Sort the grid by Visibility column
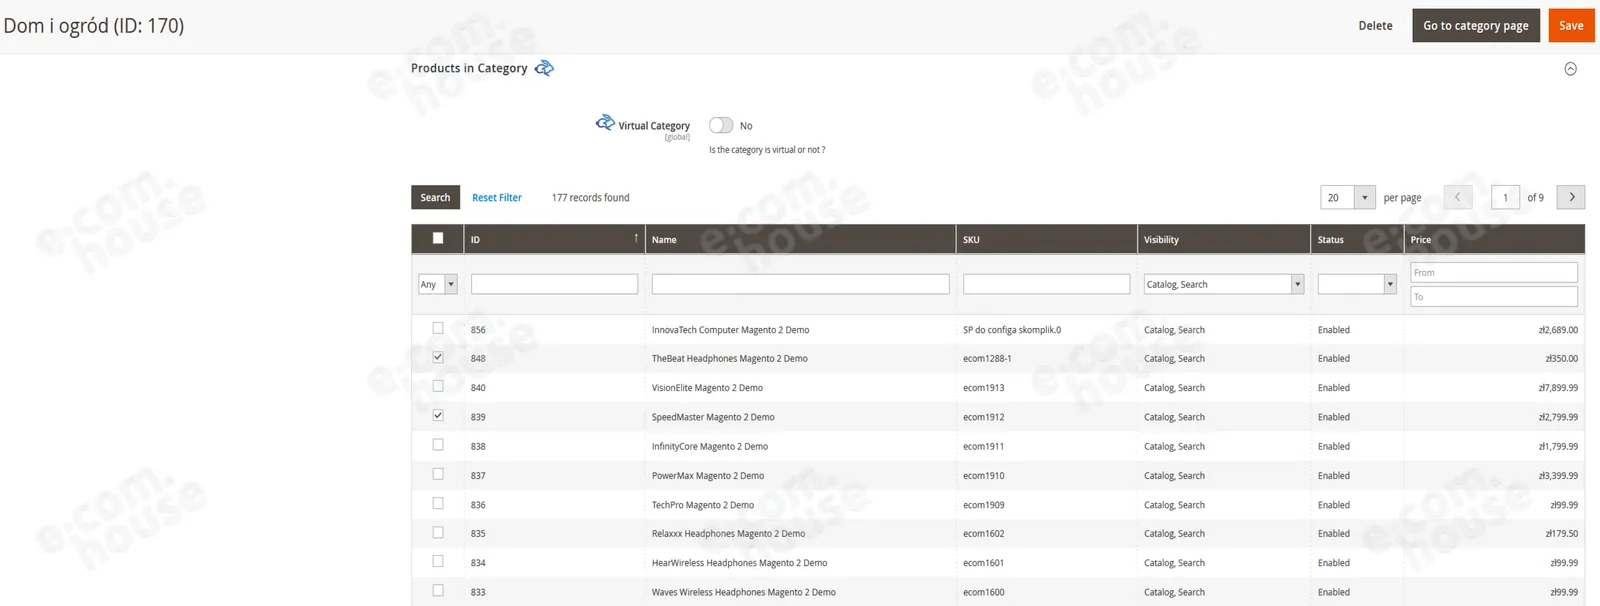The height and width of the screenshot is (606, 1600). (1224, 239)
